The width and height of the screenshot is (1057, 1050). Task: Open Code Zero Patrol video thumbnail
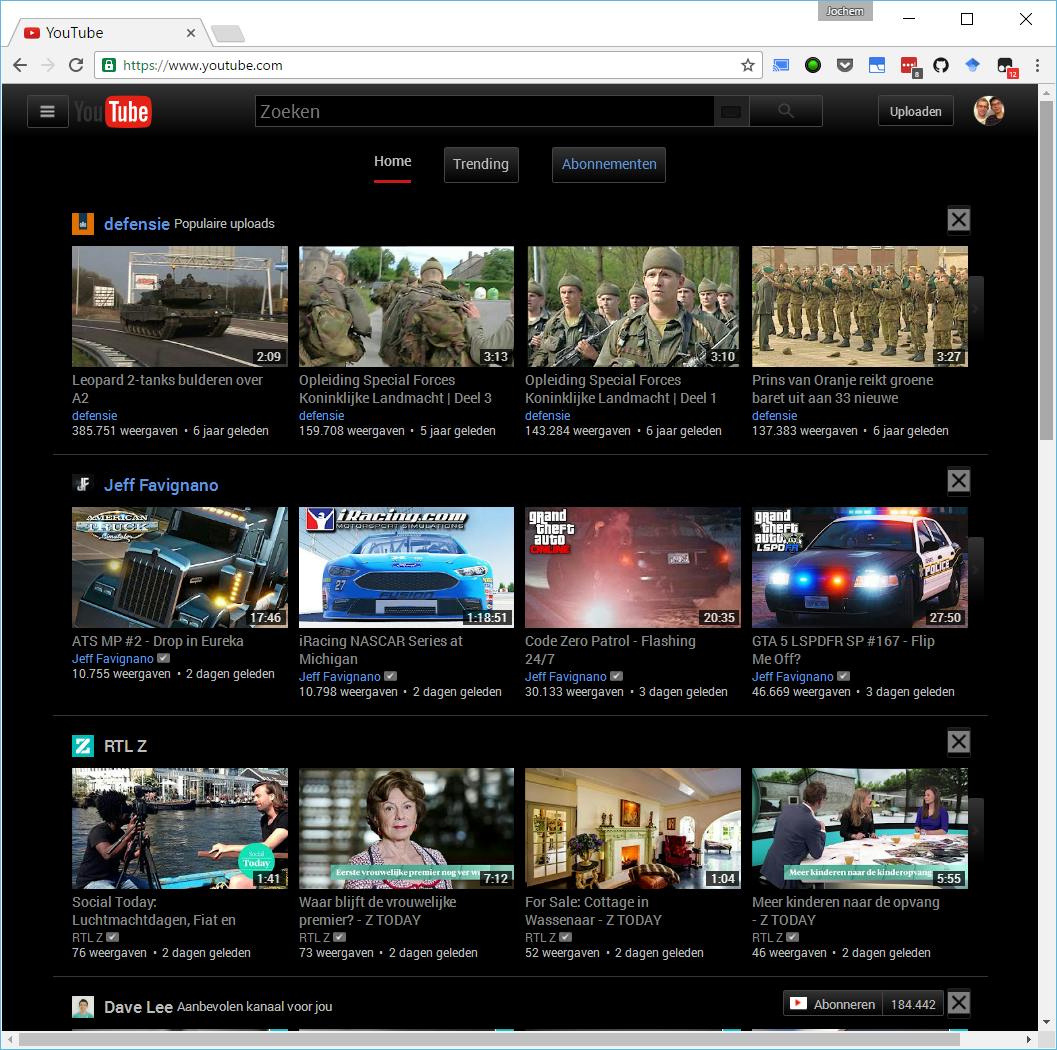pyautogui.click(x=633, y=567)
